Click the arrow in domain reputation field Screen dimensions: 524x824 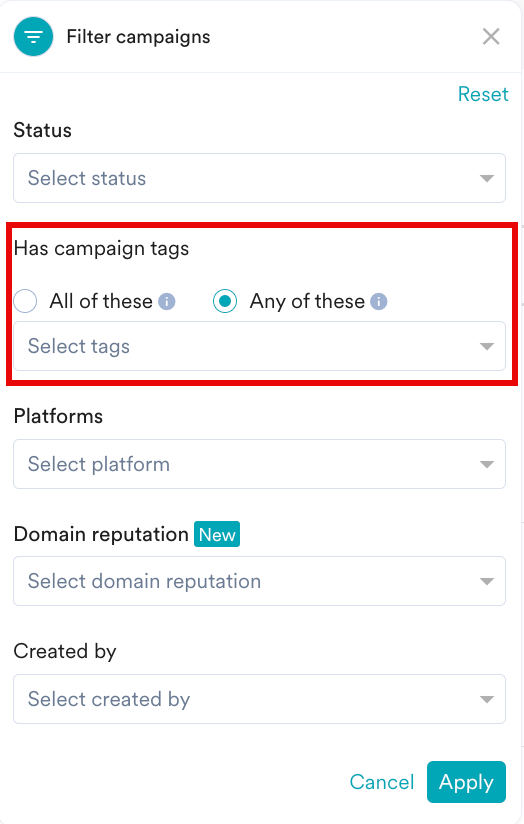(487, 582)
